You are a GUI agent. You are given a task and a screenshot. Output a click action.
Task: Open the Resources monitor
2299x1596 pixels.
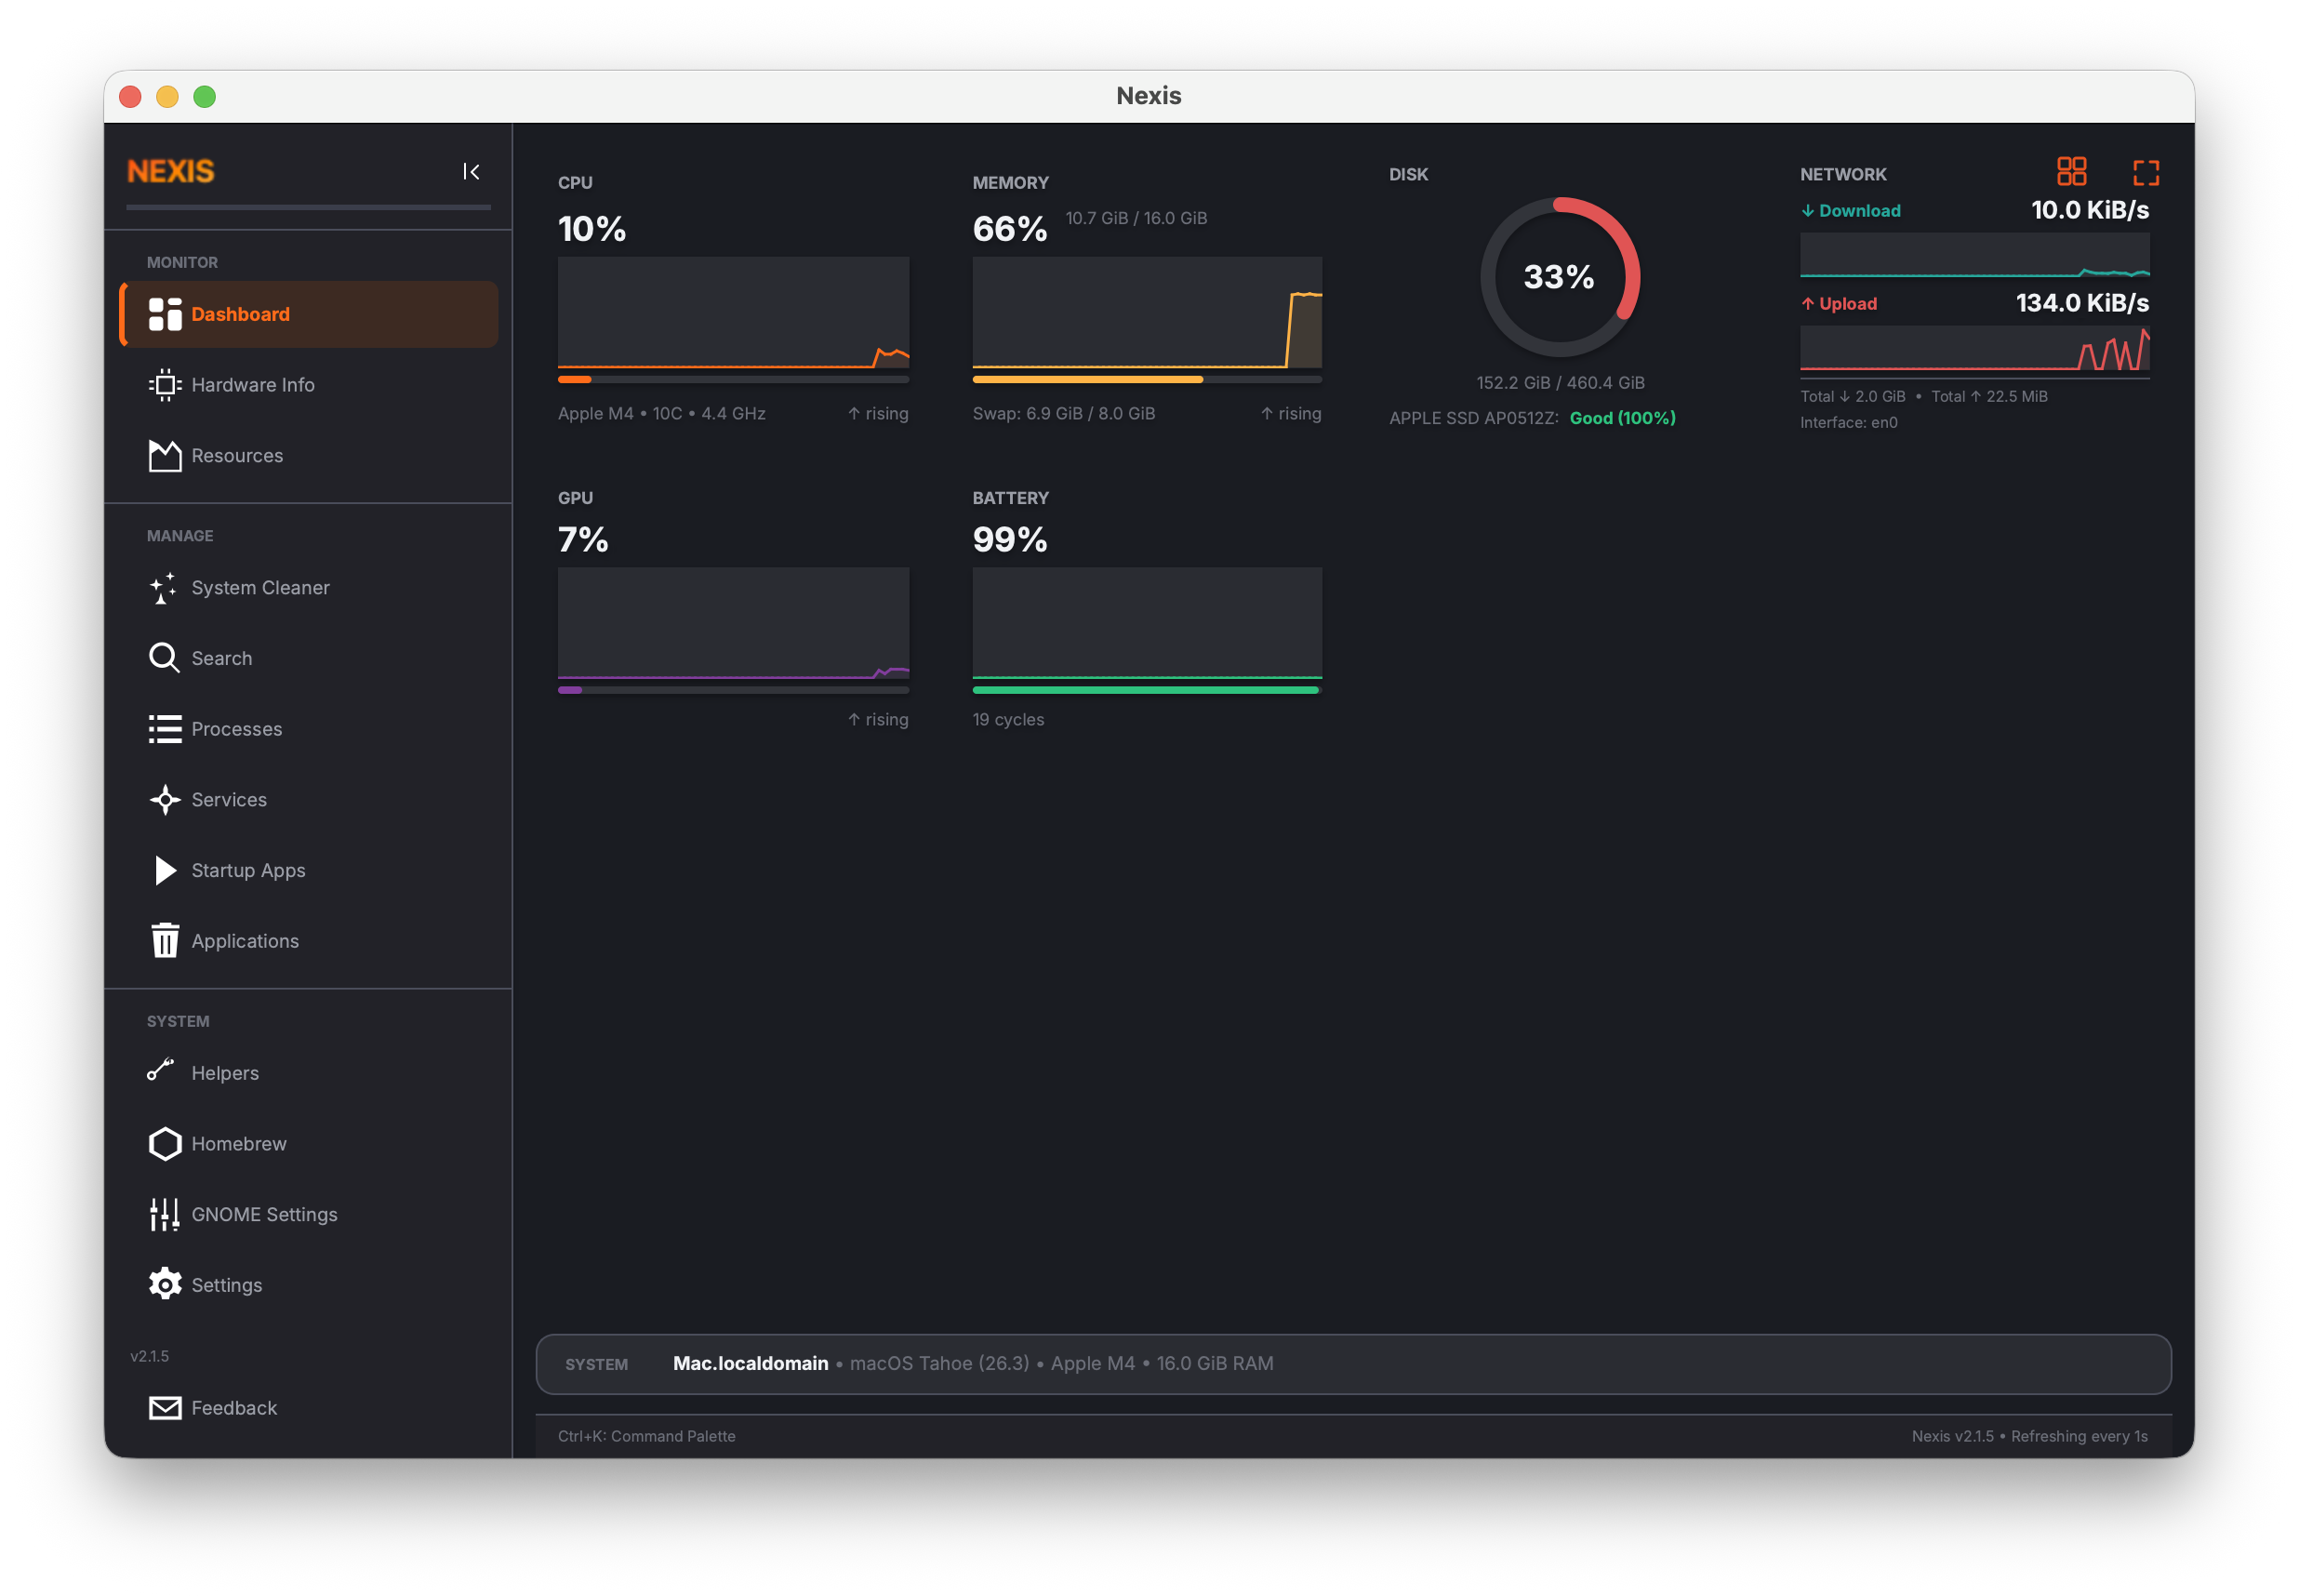tap(237, 455)
